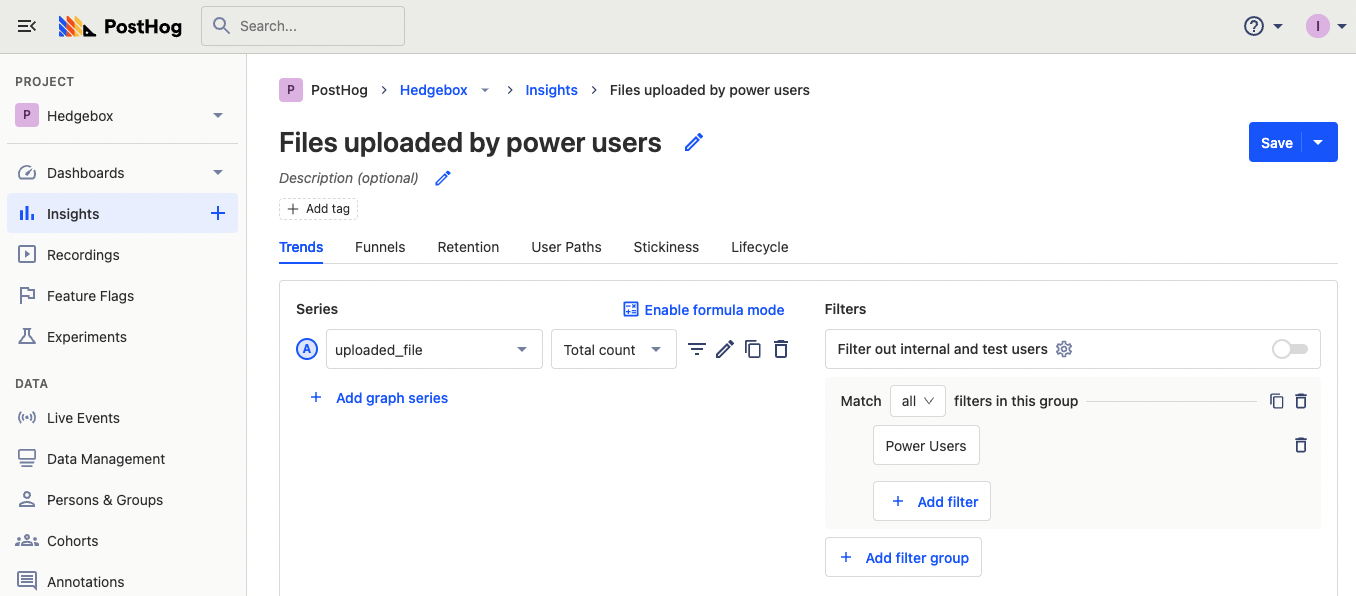Delete the uploaded_file series
The width and height of the screenshot is (1356, 596).
point(781,349)
